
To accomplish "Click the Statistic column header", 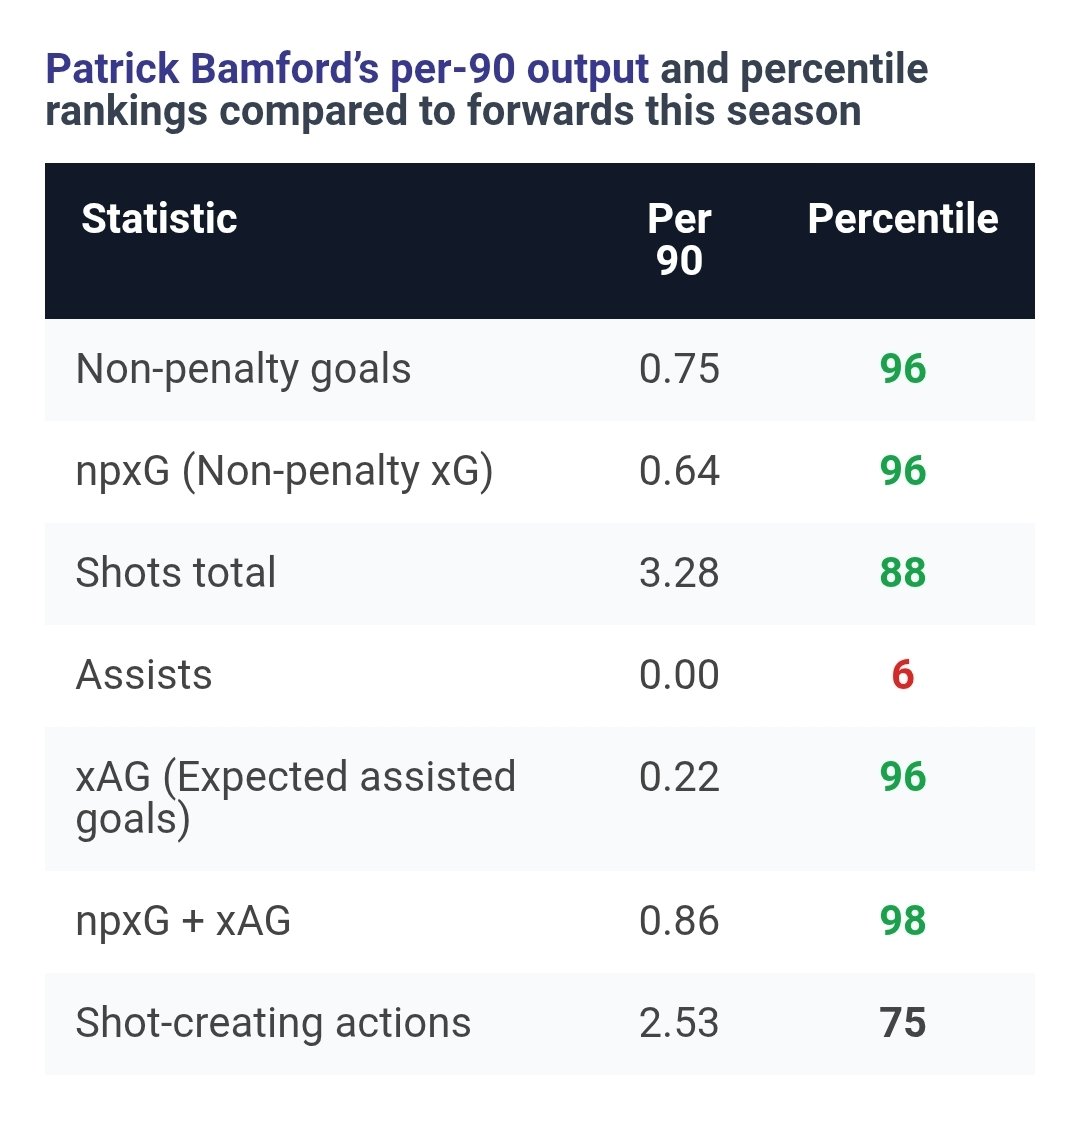I will (x=159, y=219).
